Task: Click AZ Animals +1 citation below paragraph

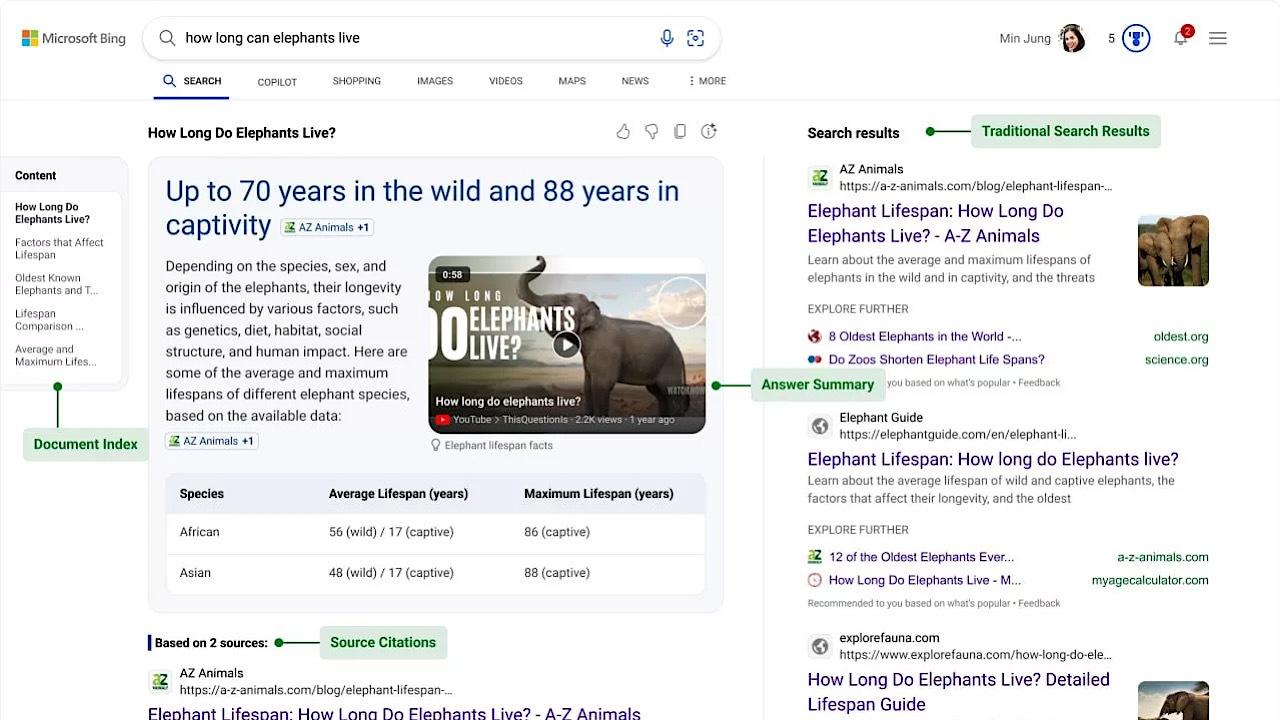Action: click(212, 441)
